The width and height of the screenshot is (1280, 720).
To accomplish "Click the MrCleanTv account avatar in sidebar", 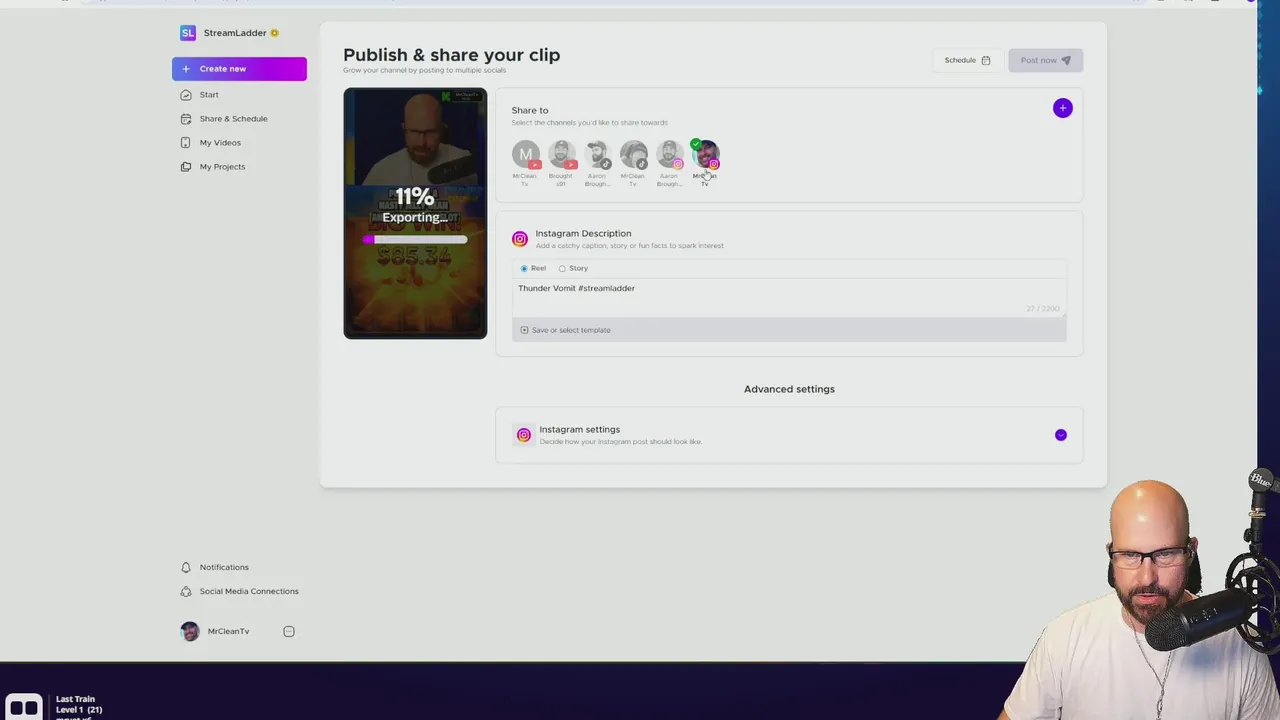I will [x=190, y=631].
